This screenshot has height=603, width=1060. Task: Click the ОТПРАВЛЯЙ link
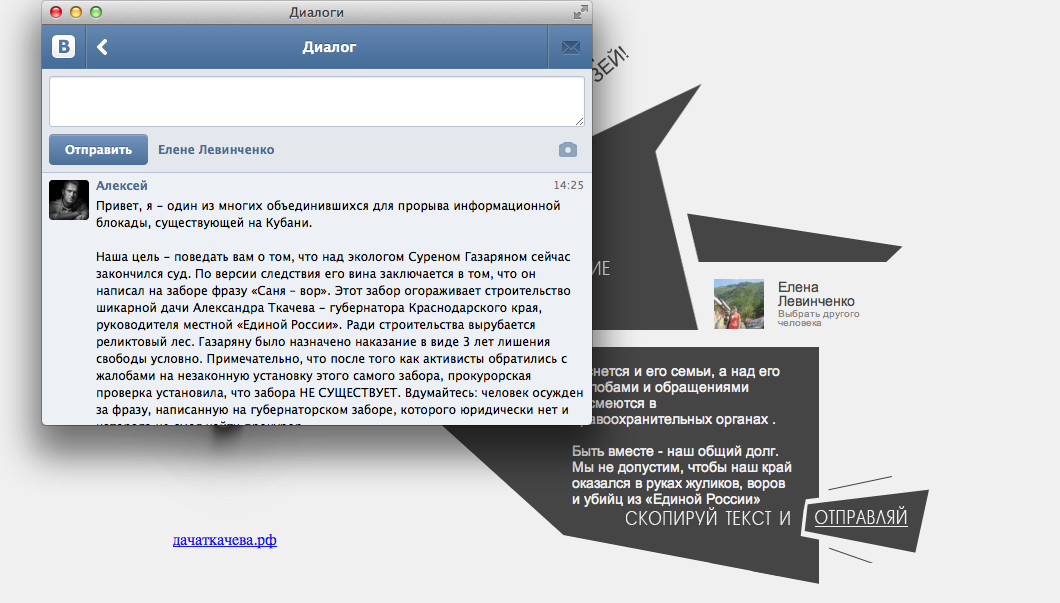point(861,518)
